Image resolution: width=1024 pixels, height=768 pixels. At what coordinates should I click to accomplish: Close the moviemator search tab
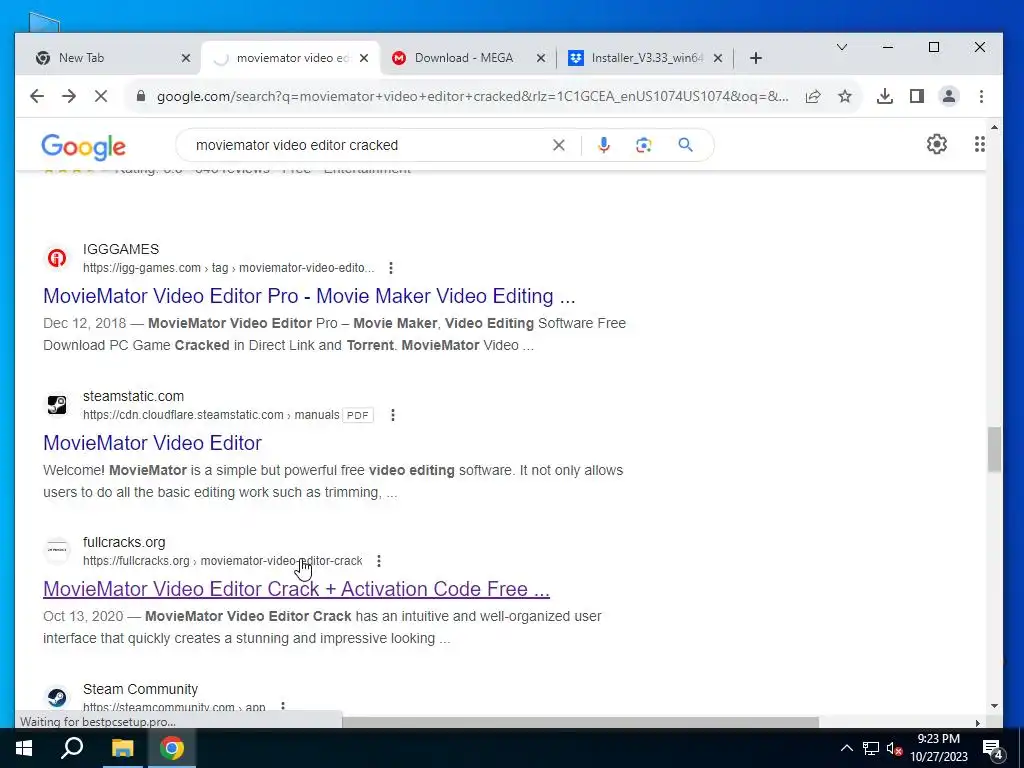tap(364, 58)
